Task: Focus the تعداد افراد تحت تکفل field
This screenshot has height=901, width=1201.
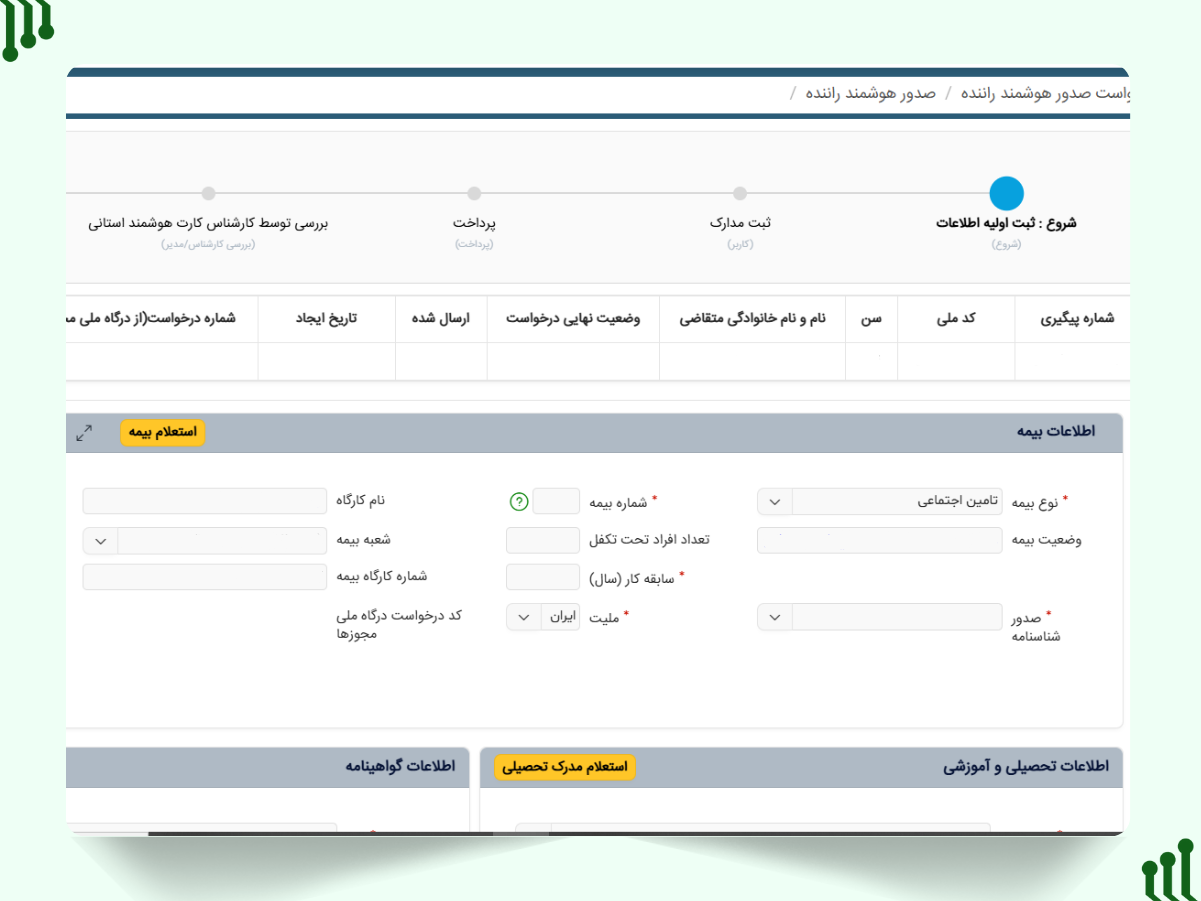Action: pyautogui.click(x=543, y=541)
